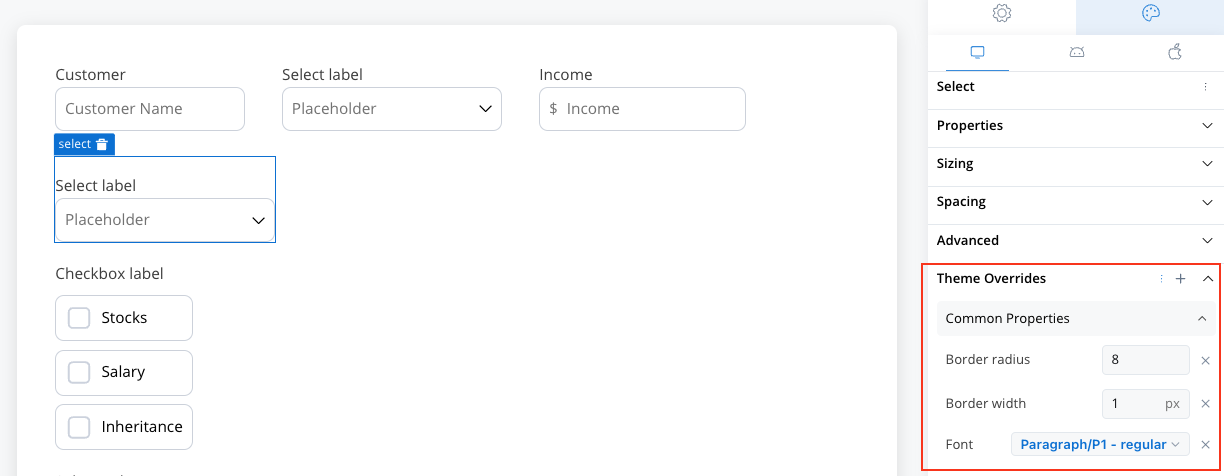Click the Border width value field

(x=1146, y=404)
